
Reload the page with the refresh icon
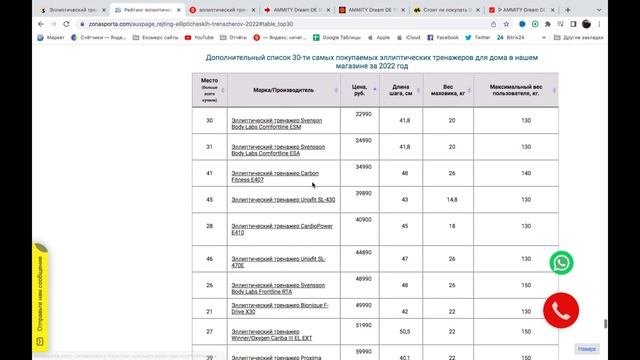pos(66,24)
